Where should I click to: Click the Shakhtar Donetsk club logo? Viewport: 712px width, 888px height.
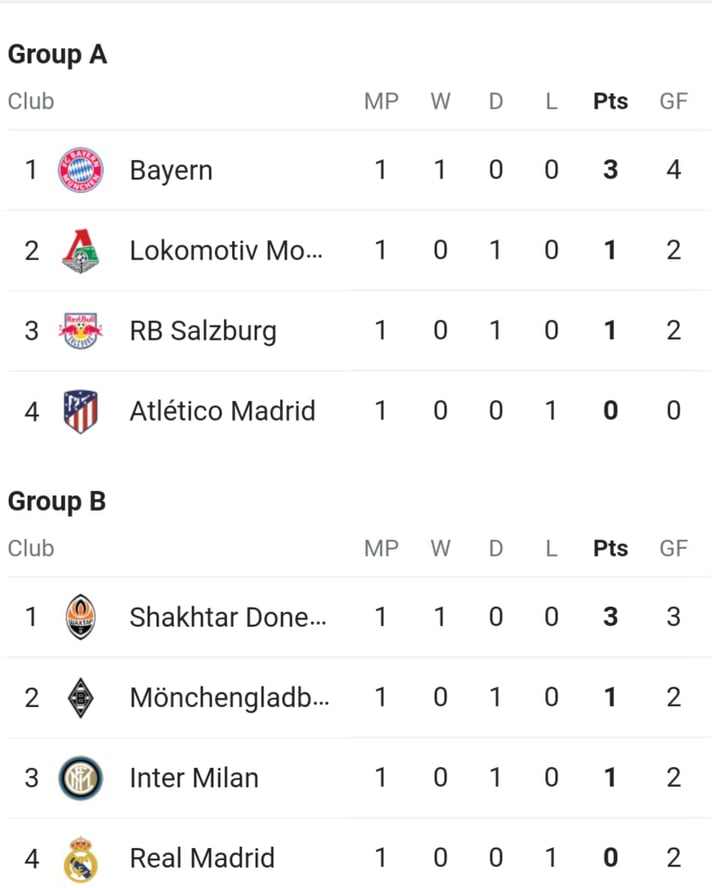[80, 617]
